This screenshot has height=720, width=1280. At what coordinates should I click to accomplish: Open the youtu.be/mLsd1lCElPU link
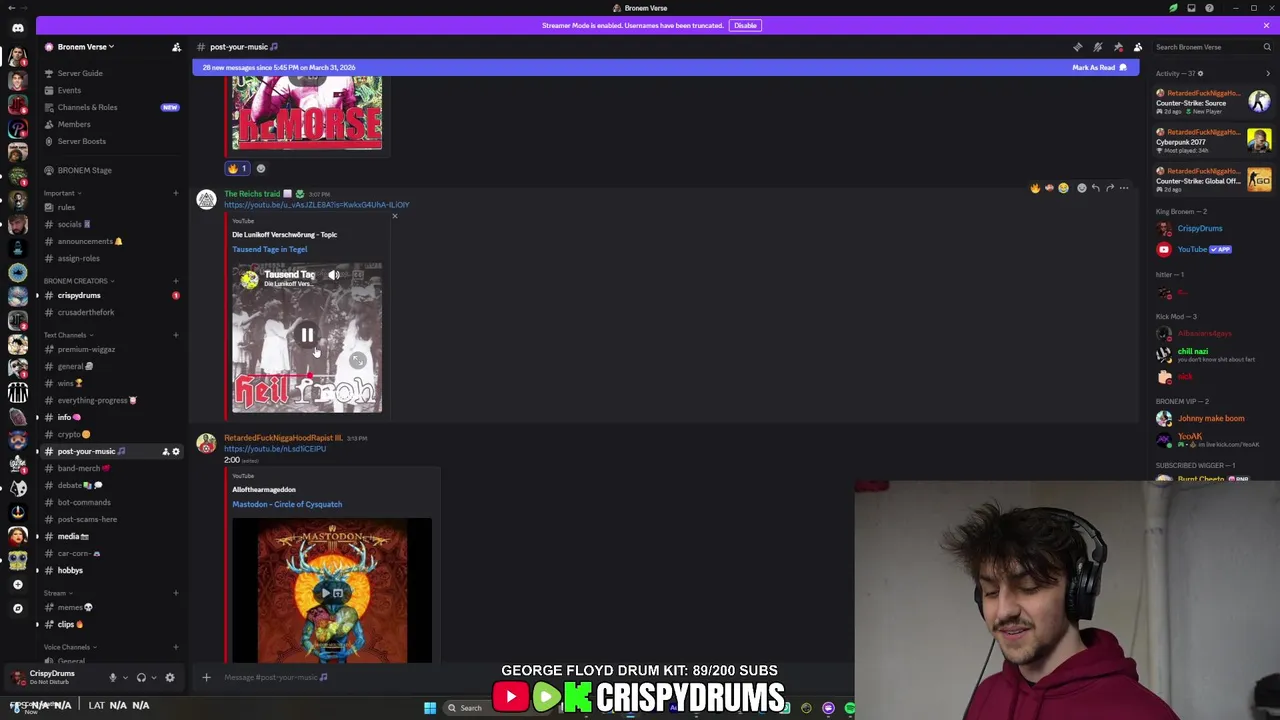point(275,449)
